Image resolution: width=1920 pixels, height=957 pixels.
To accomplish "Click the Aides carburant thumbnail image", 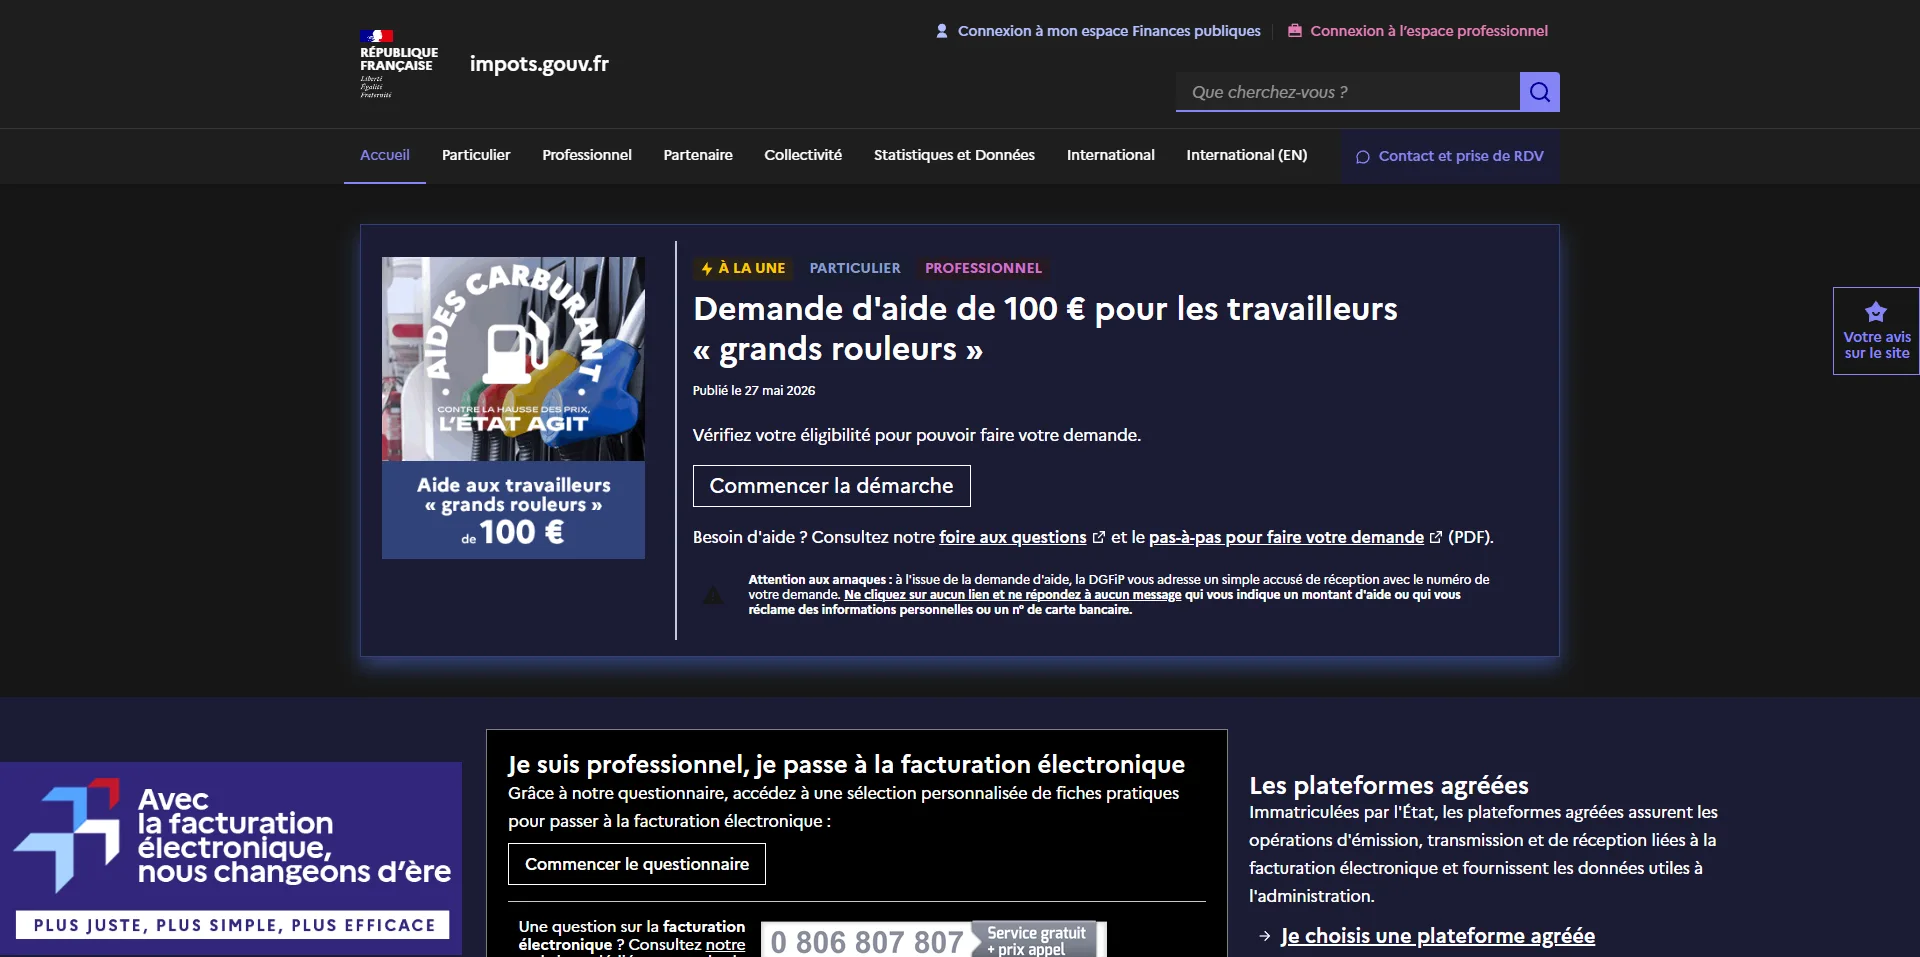I will (513, 408).
